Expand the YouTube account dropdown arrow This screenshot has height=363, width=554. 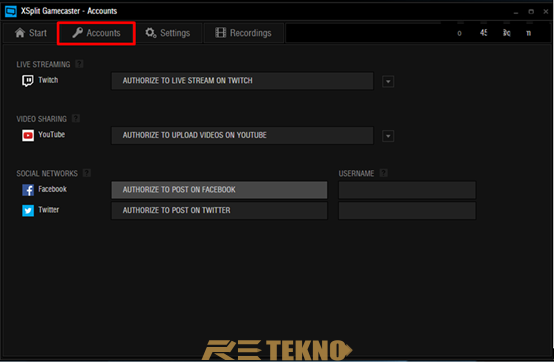[388, 136]
